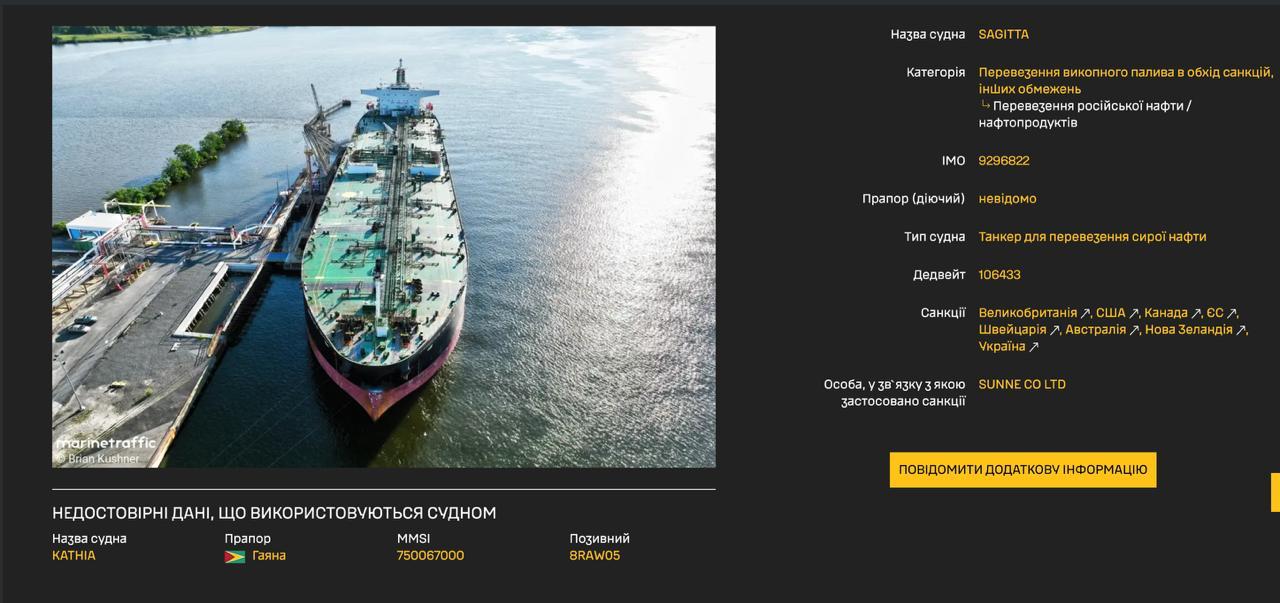Open the SUNNE CO LTD link
Image resolution: width=1280 pixels, height=603 pixels.
point(1021,384)
